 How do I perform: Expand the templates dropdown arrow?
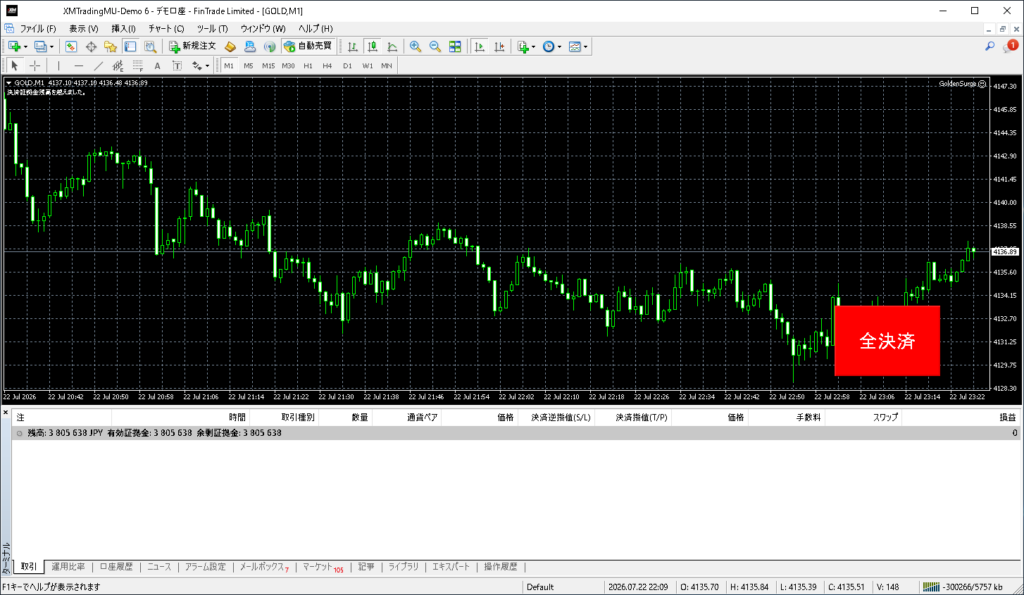pos(585,47)
